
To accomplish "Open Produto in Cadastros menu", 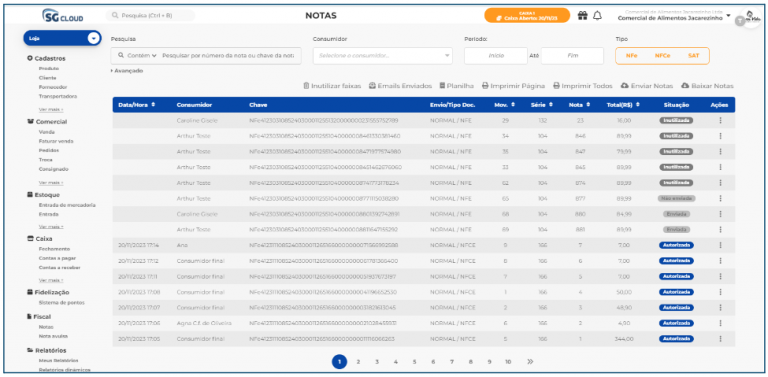I will click(48, 69).
